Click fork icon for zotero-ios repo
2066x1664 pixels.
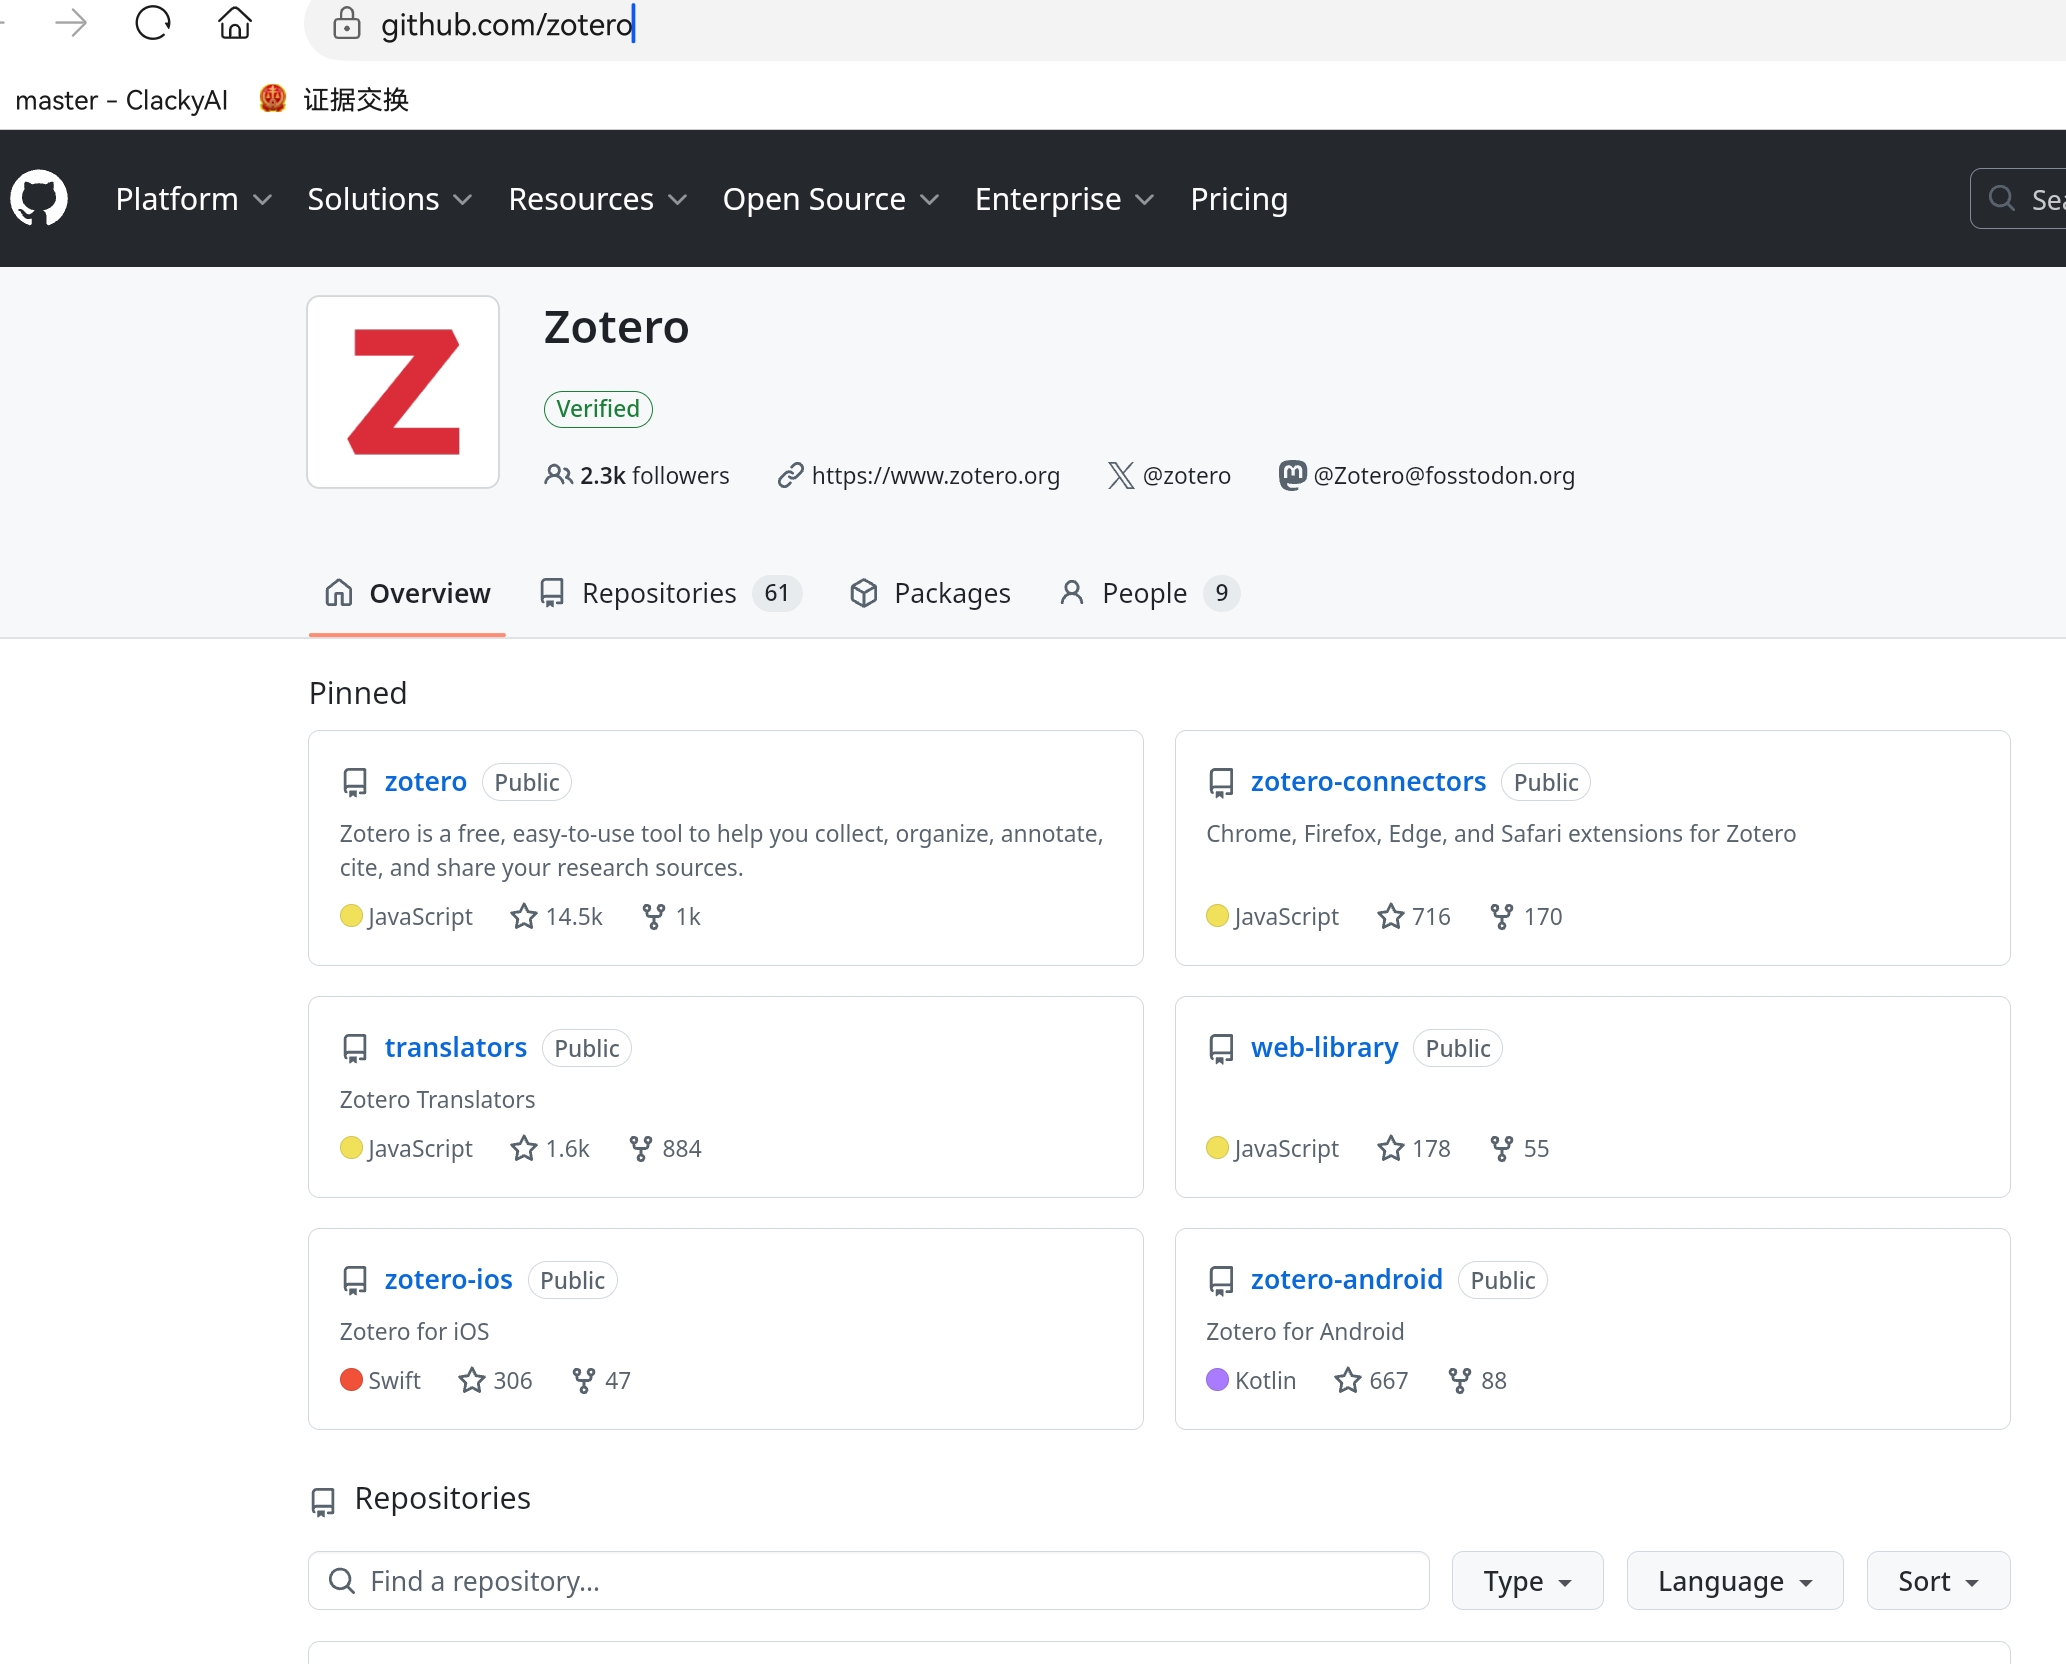[x=584, y=1381]
